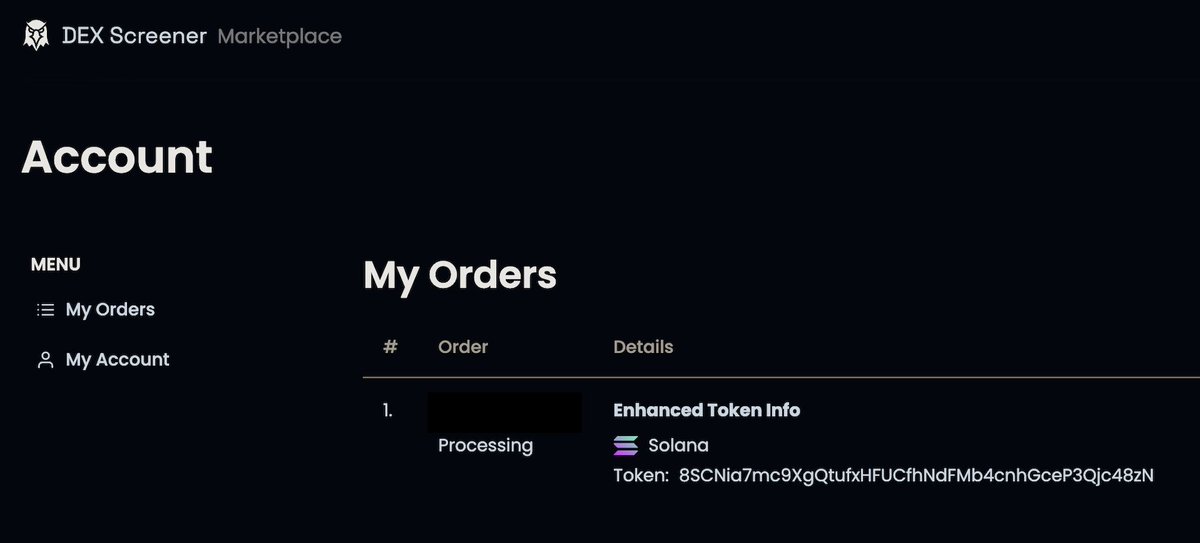
Task: Click the My Orders page heading
Action: point(460,275)
